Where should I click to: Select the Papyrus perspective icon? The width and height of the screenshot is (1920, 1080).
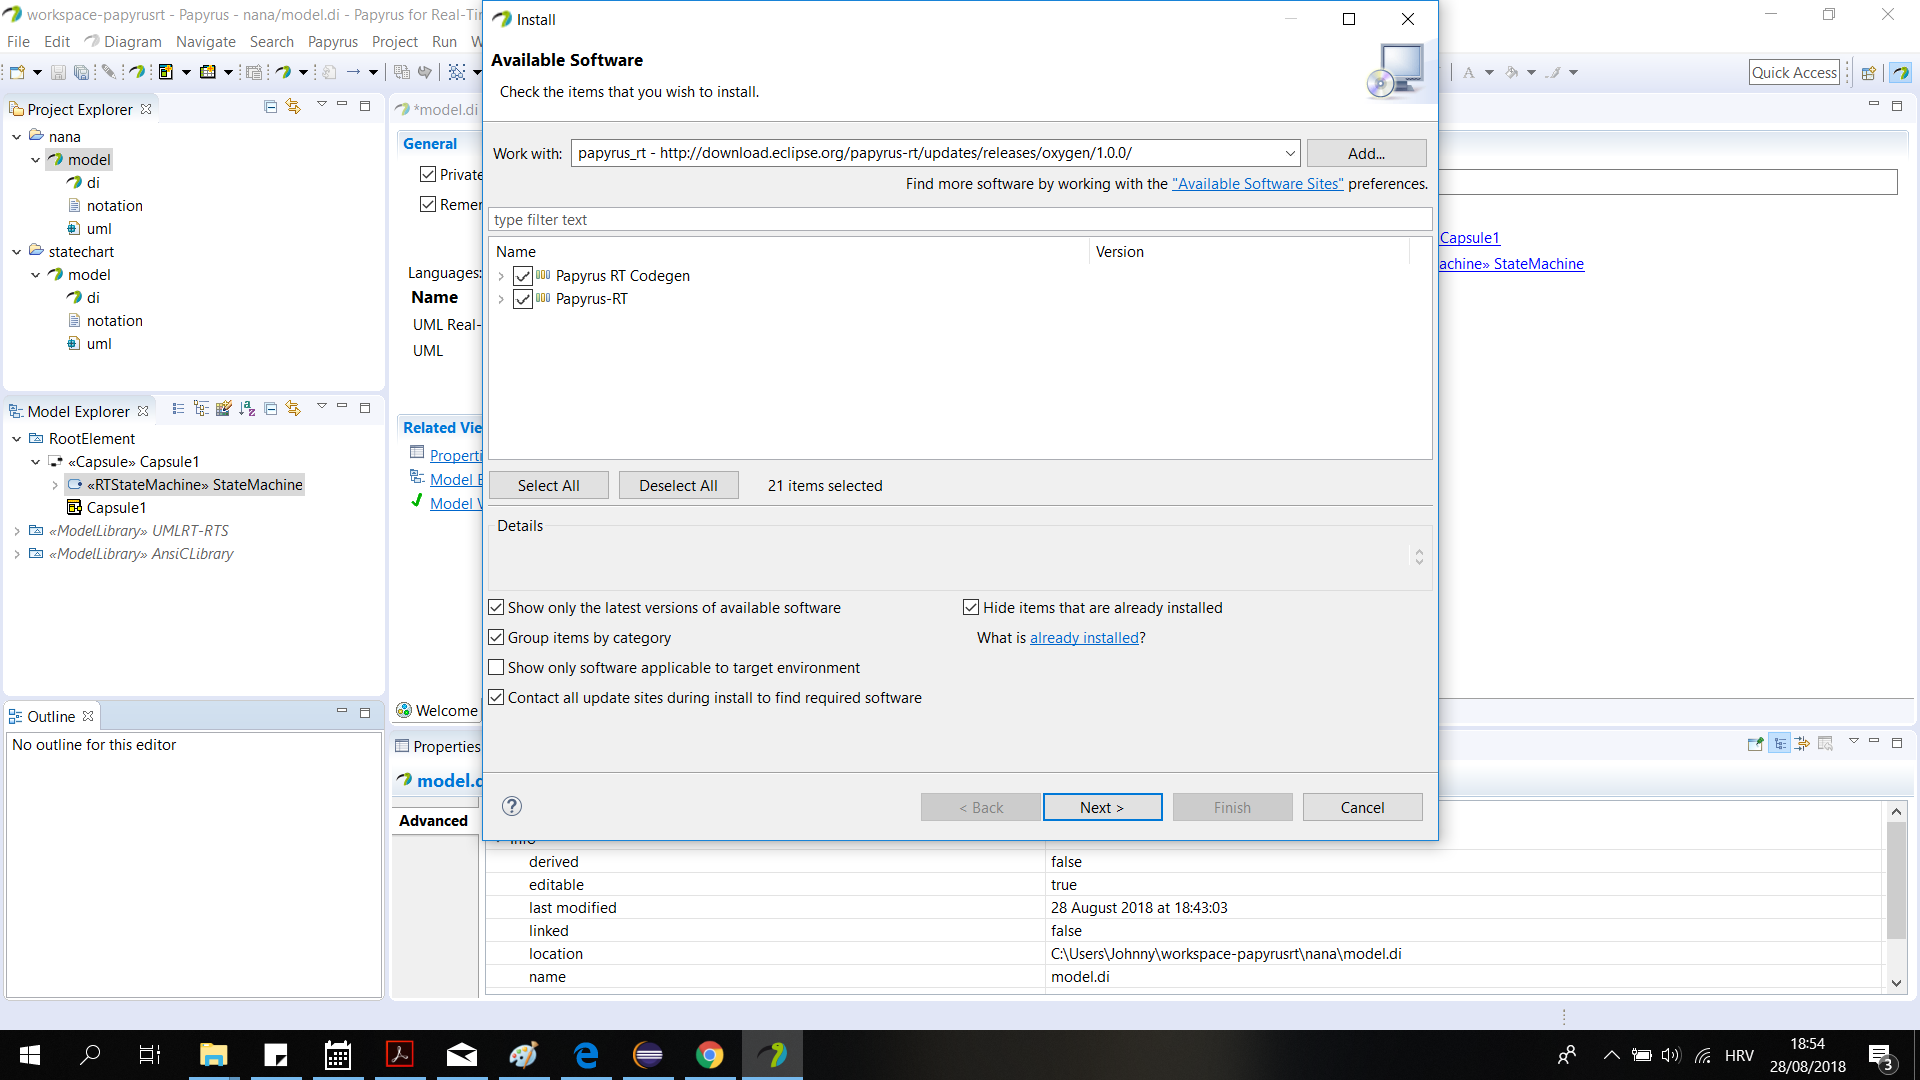pos(1901,72)
